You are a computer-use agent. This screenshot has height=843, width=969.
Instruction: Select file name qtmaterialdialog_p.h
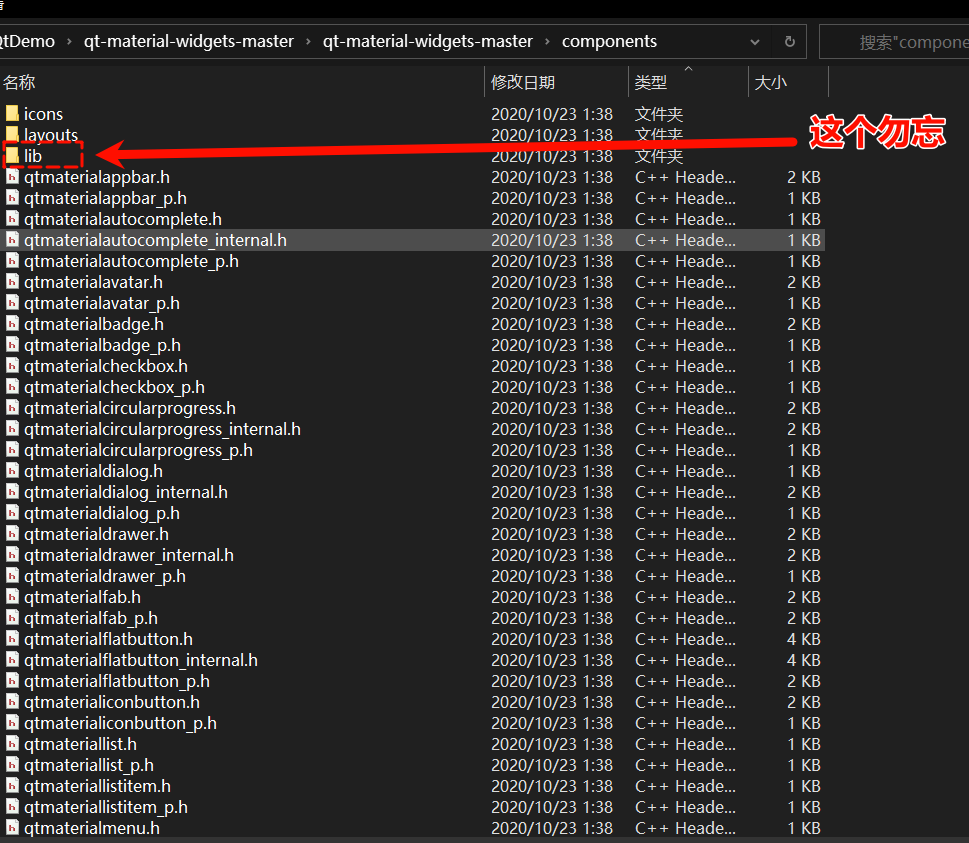tap(102, 514)
